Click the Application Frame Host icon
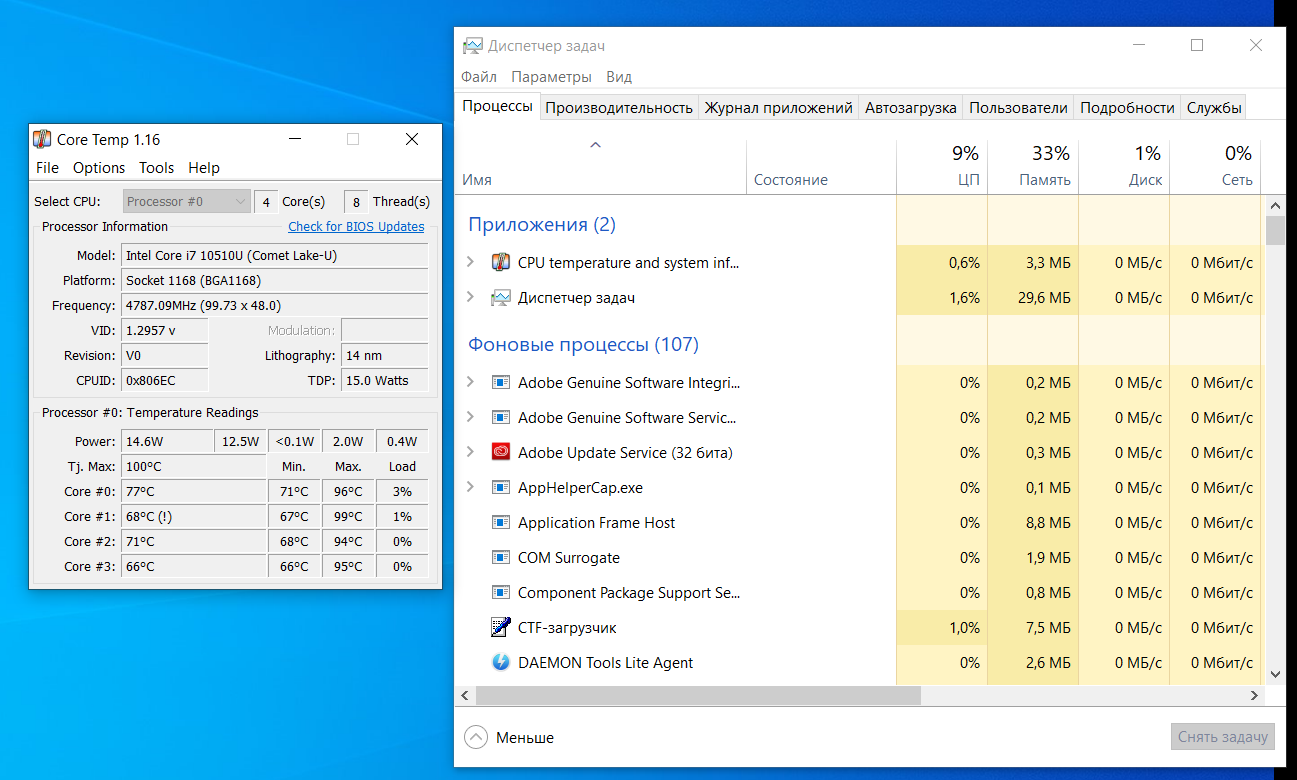The height and width of the screenshot is (780, 1297). click(x=501, y=523)
